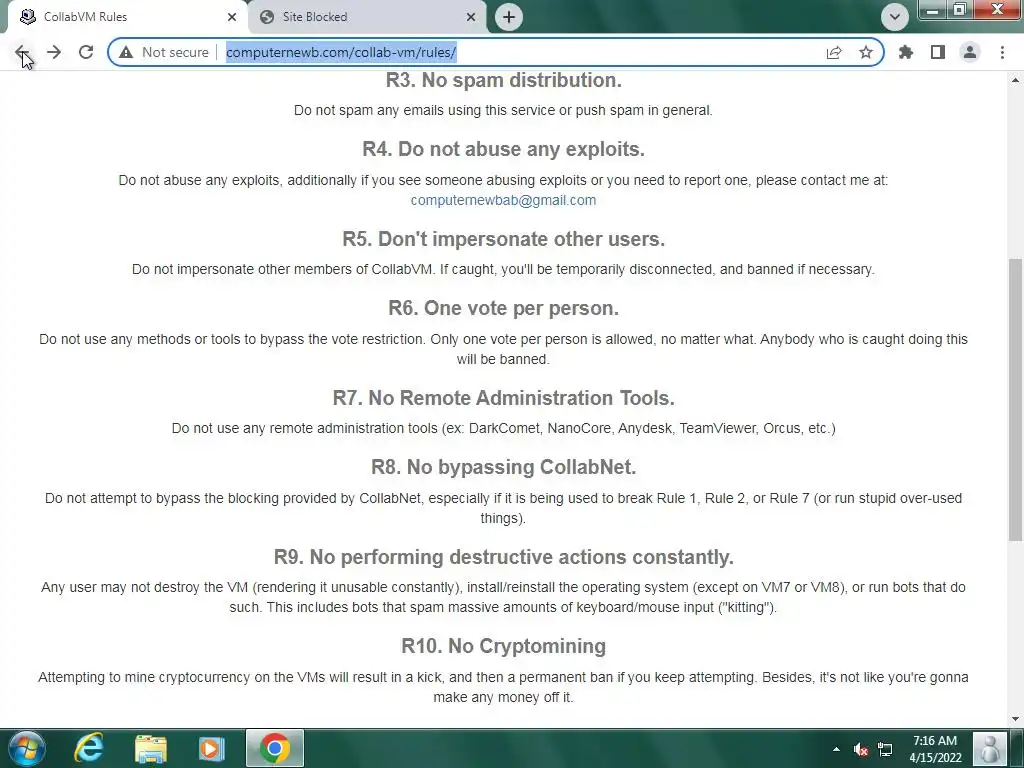Click the 'Not secure' label in address bar
1024x768 pixels.
[175, 52]
